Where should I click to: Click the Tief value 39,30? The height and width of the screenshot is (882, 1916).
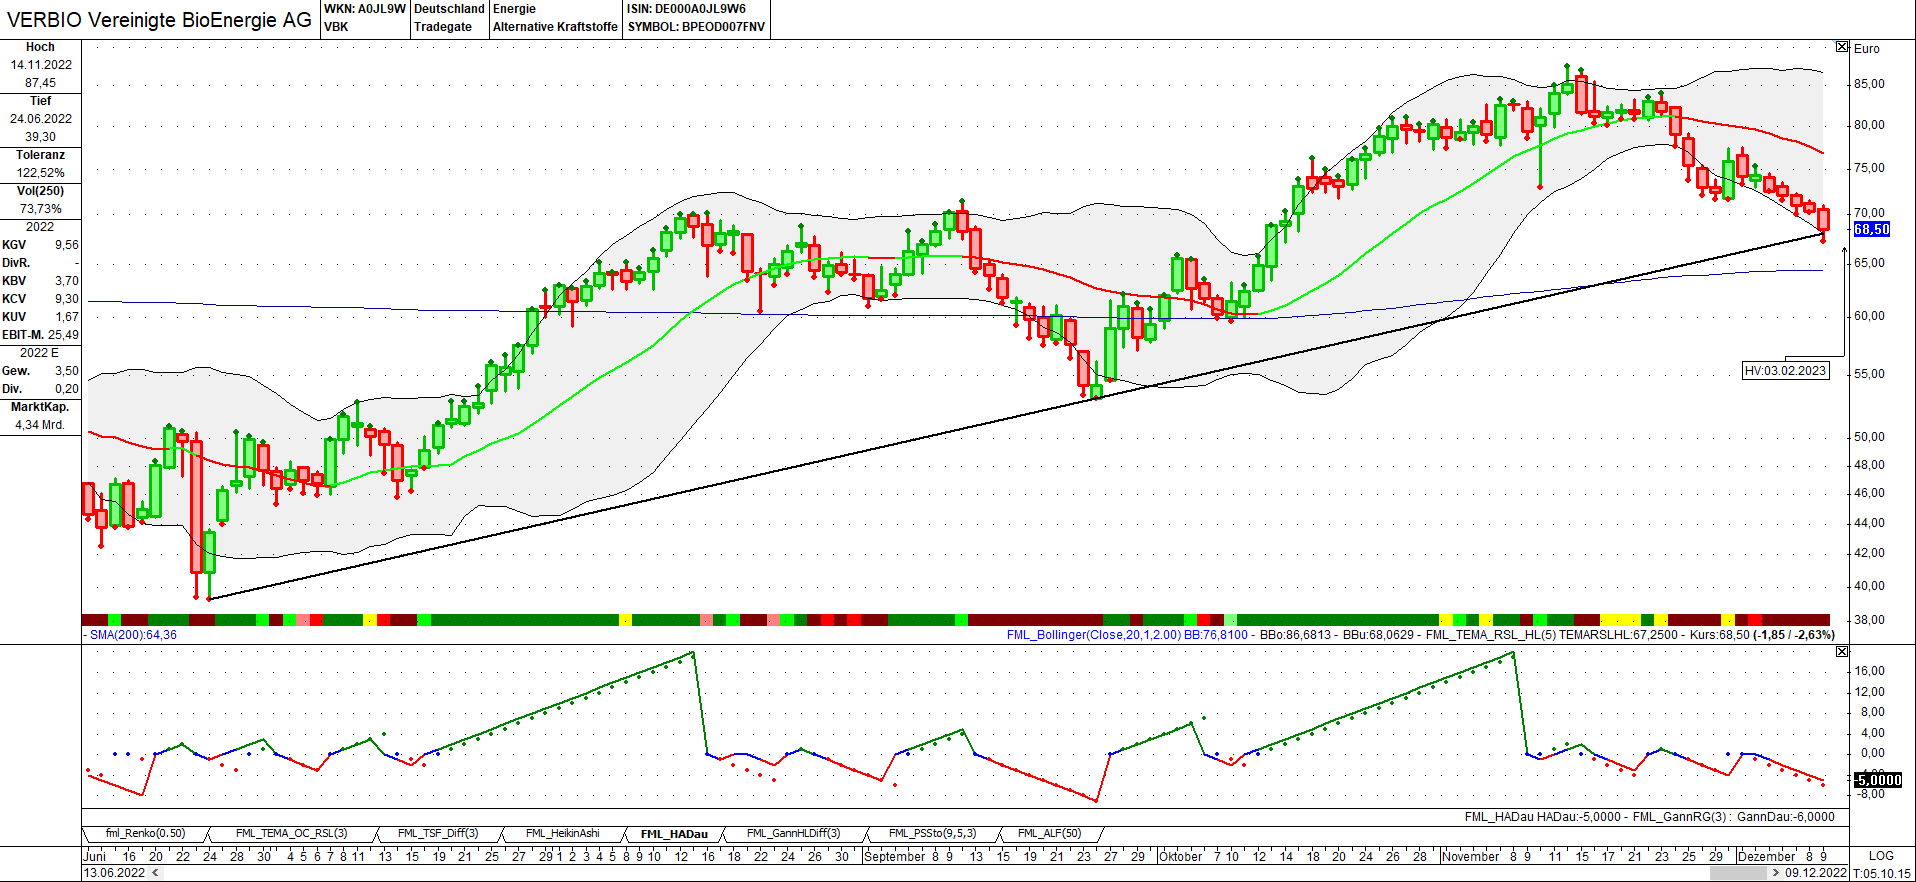pos(41,137)
